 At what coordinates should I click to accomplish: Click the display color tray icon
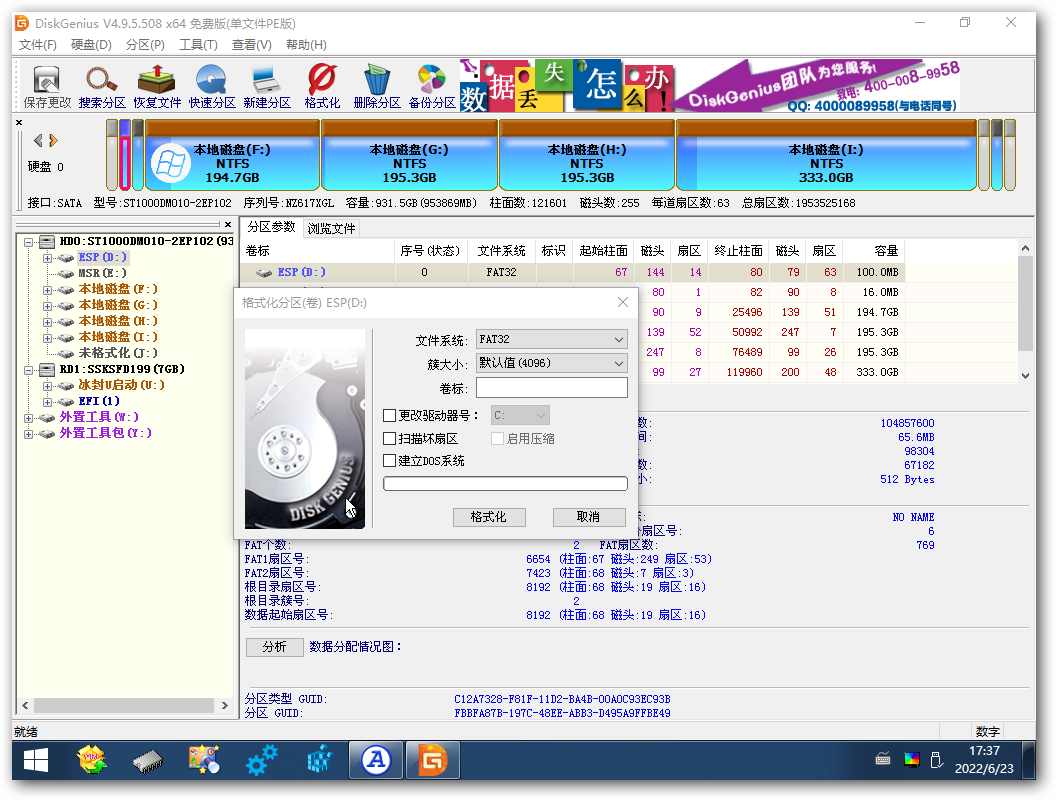[911, 760]
